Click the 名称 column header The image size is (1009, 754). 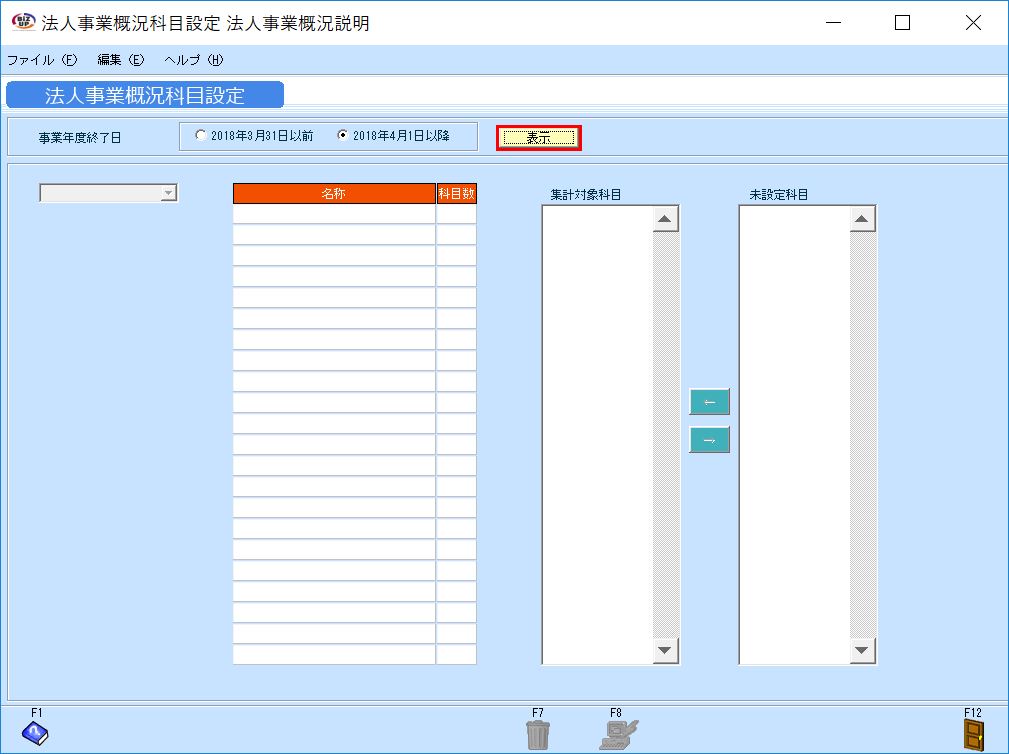pos(334,194)
